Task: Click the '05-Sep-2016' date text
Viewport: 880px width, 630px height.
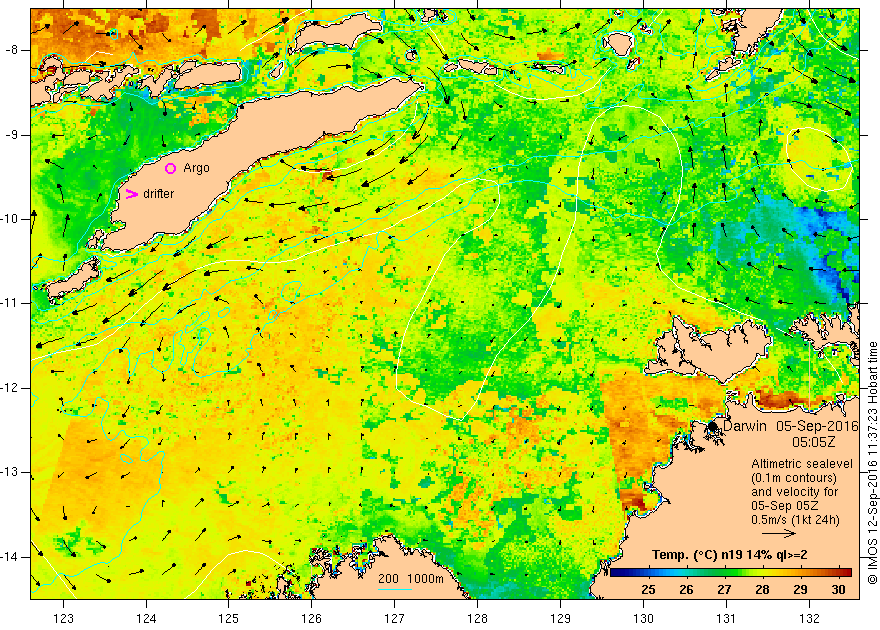Action: [817, 426]
